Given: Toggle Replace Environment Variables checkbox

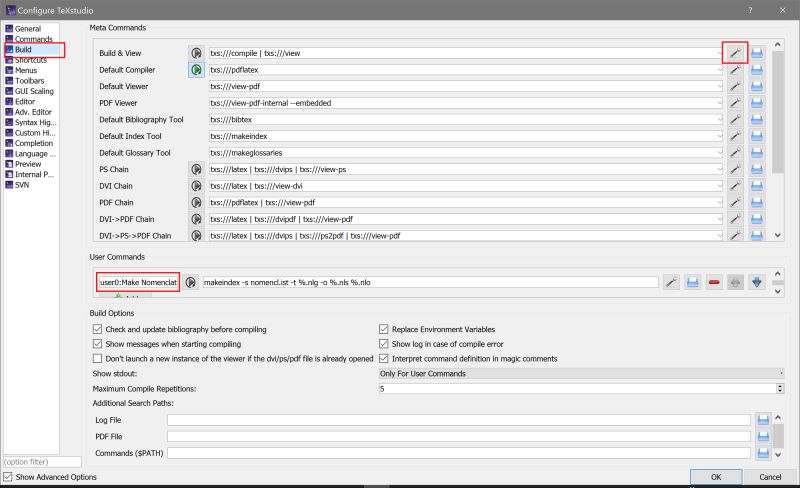Looking at the screenshot, I should (384, 329).
